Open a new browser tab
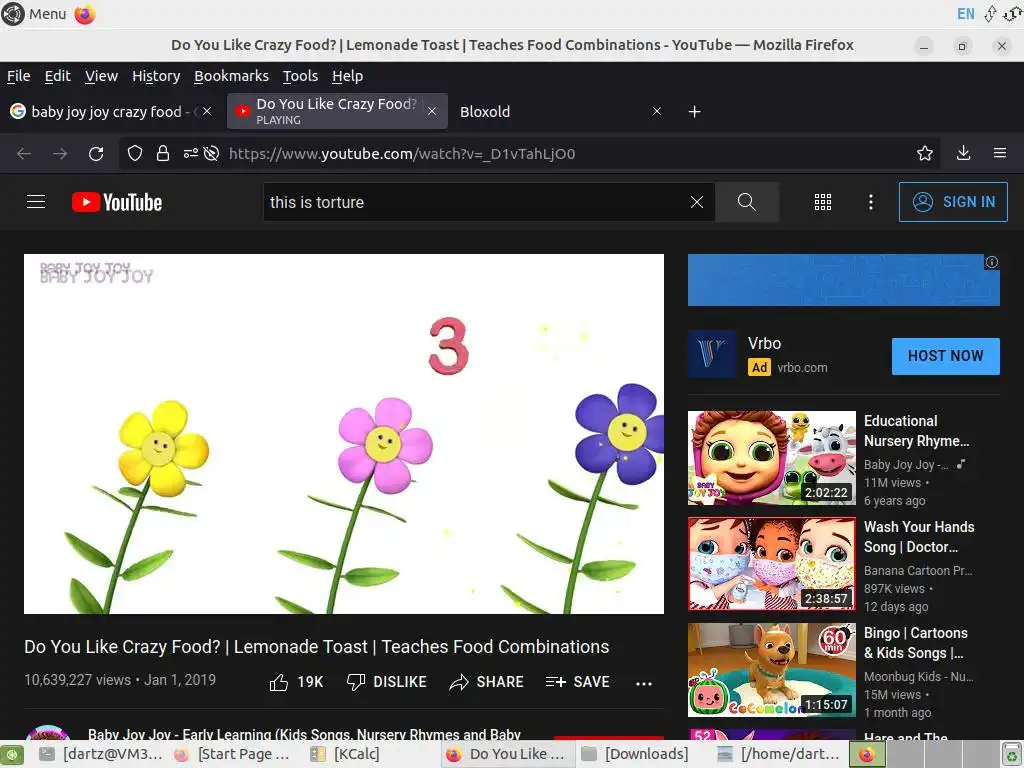This screenshot has width=1024, height=768. 695,112
